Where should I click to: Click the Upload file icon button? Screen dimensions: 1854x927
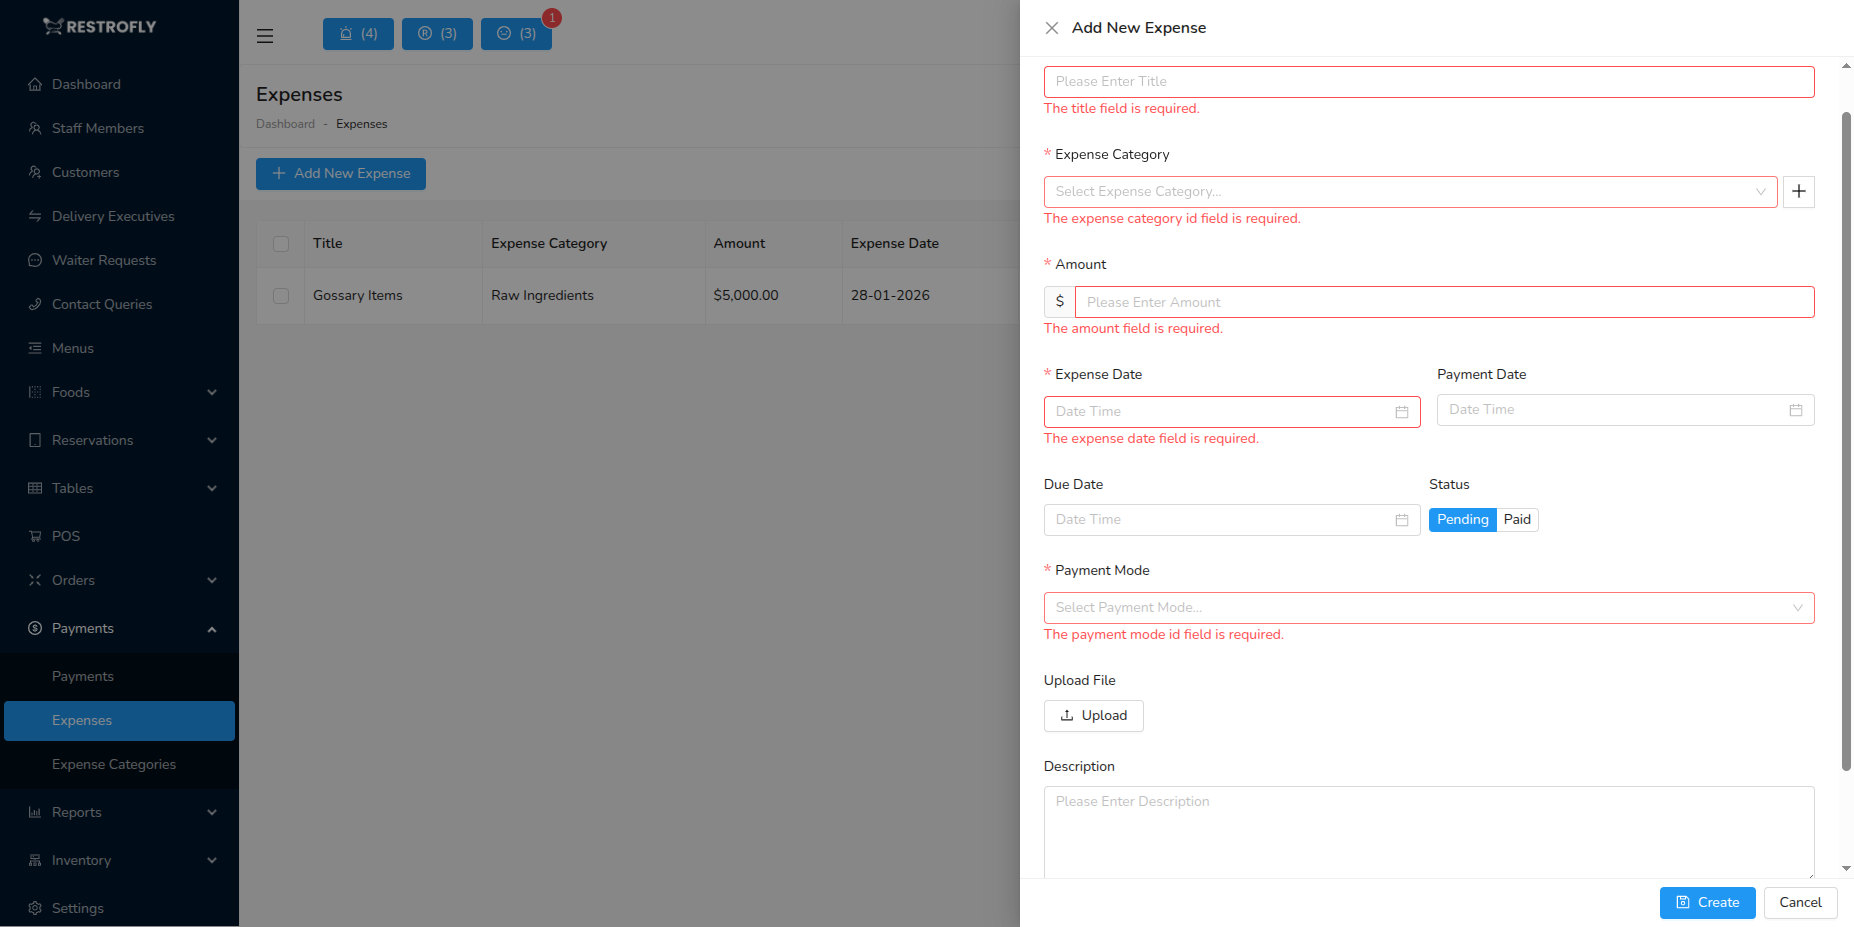[1093, 715]
